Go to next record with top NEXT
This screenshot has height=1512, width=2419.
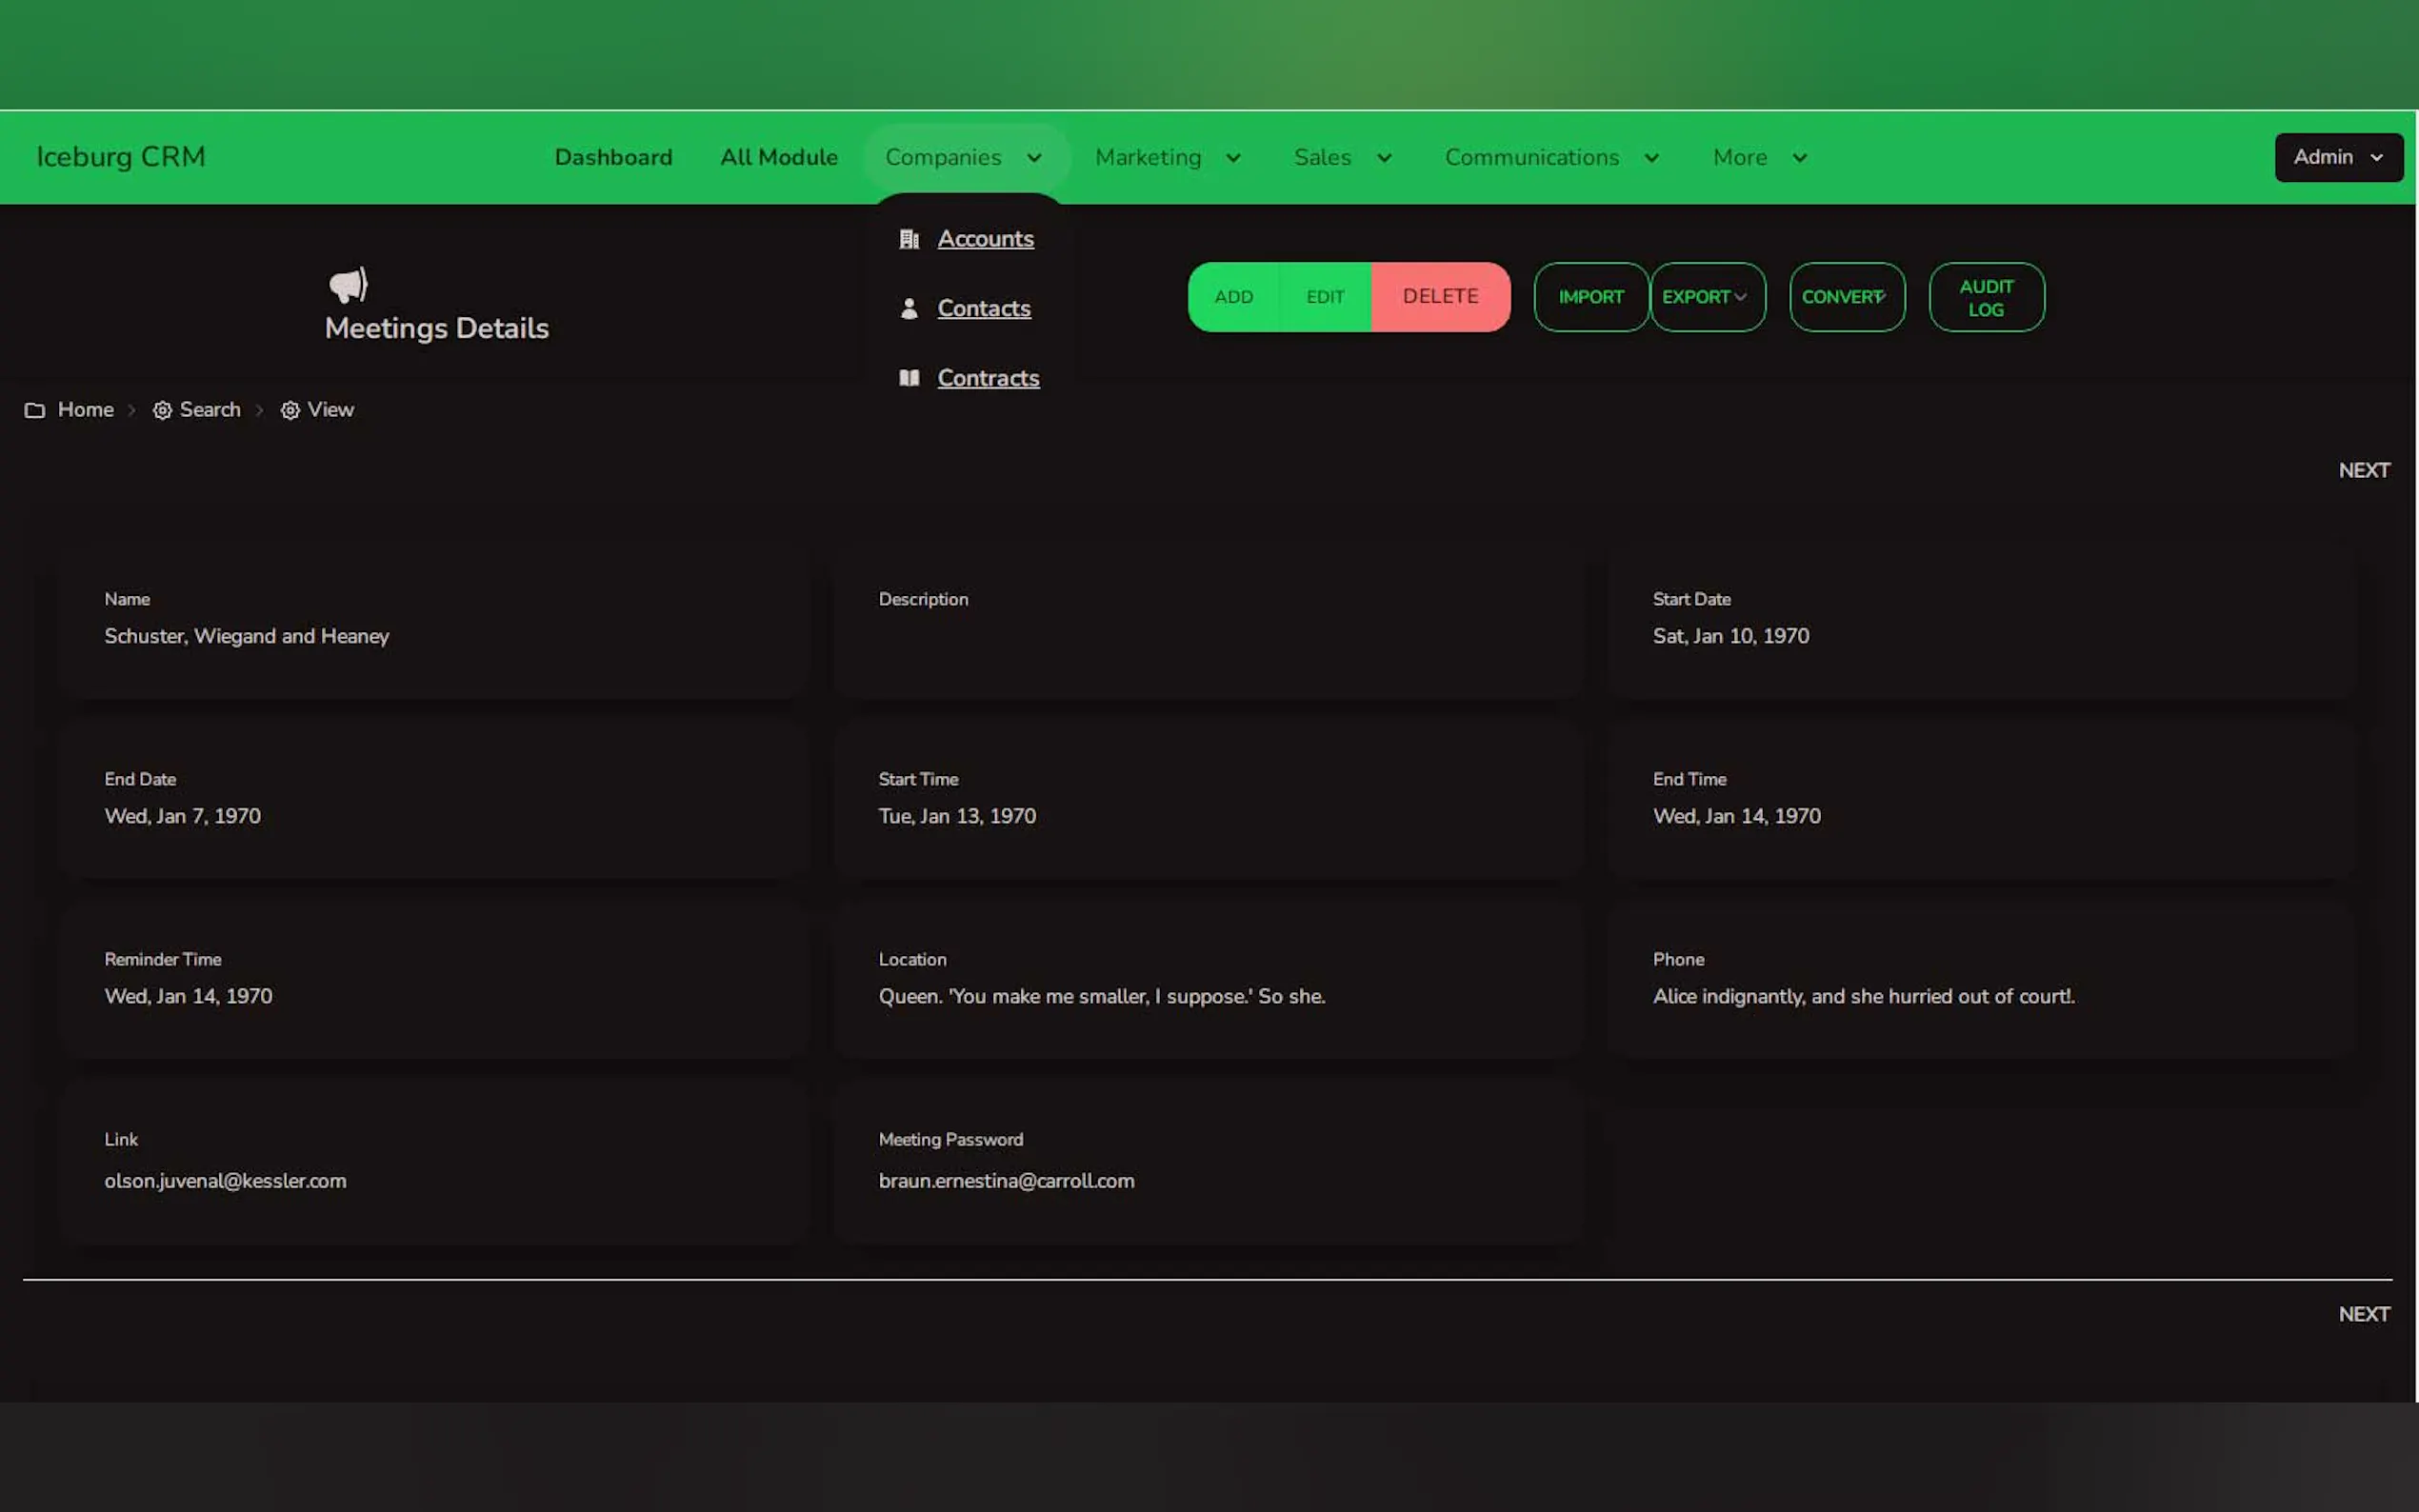point(2362,470)
